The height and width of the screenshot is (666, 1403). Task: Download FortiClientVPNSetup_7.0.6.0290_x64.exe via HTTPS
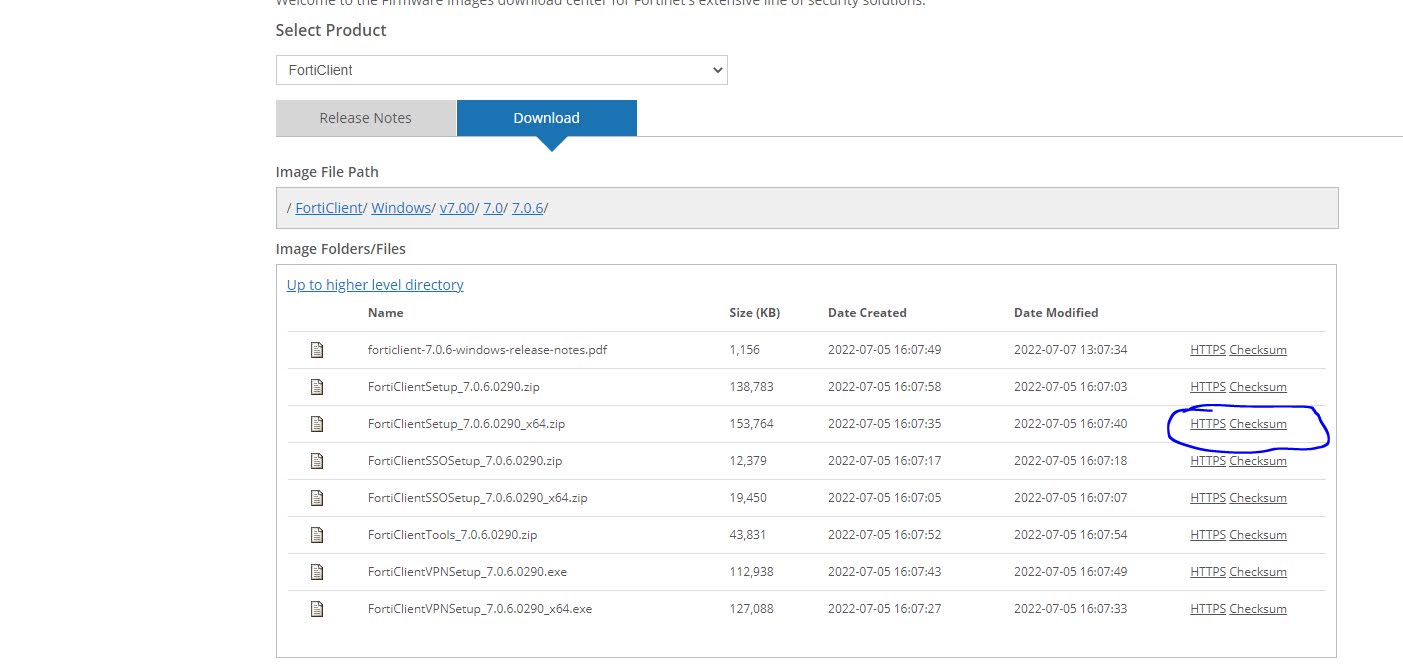click(1208, 609)
